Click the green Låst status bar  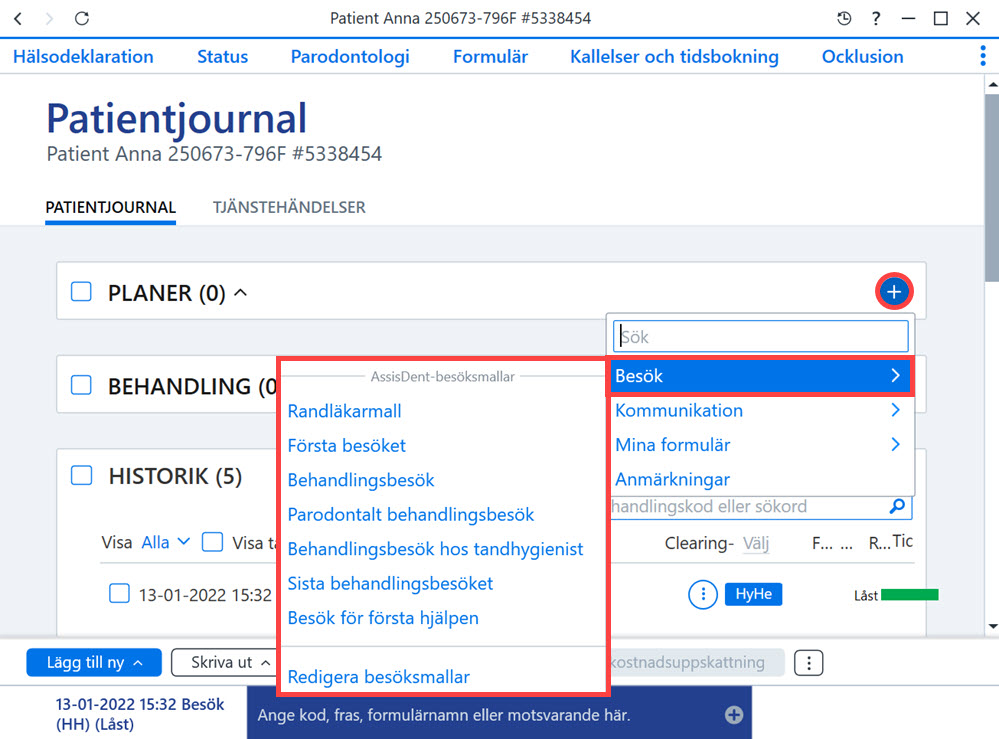909,595
